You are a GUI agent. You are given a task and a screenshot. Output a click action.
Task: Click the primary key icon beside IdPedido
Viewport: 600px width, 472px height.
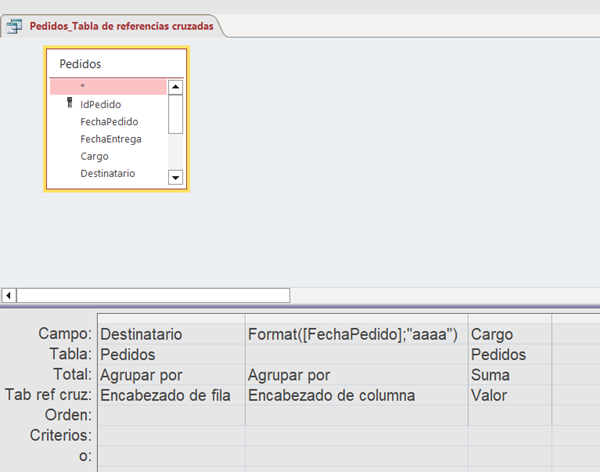point(69,103)
